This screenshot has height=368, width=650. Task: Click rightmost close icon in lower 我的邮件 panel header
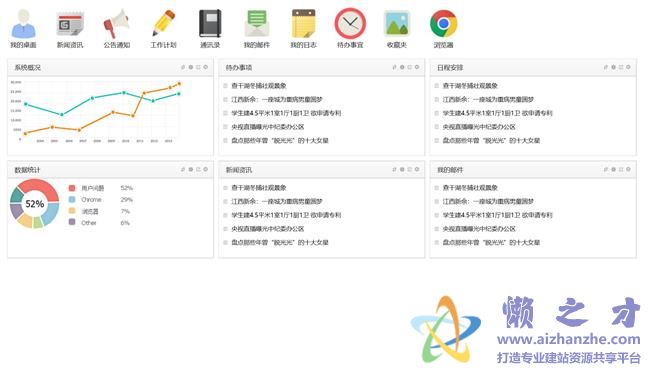click(x=628, y=169)
